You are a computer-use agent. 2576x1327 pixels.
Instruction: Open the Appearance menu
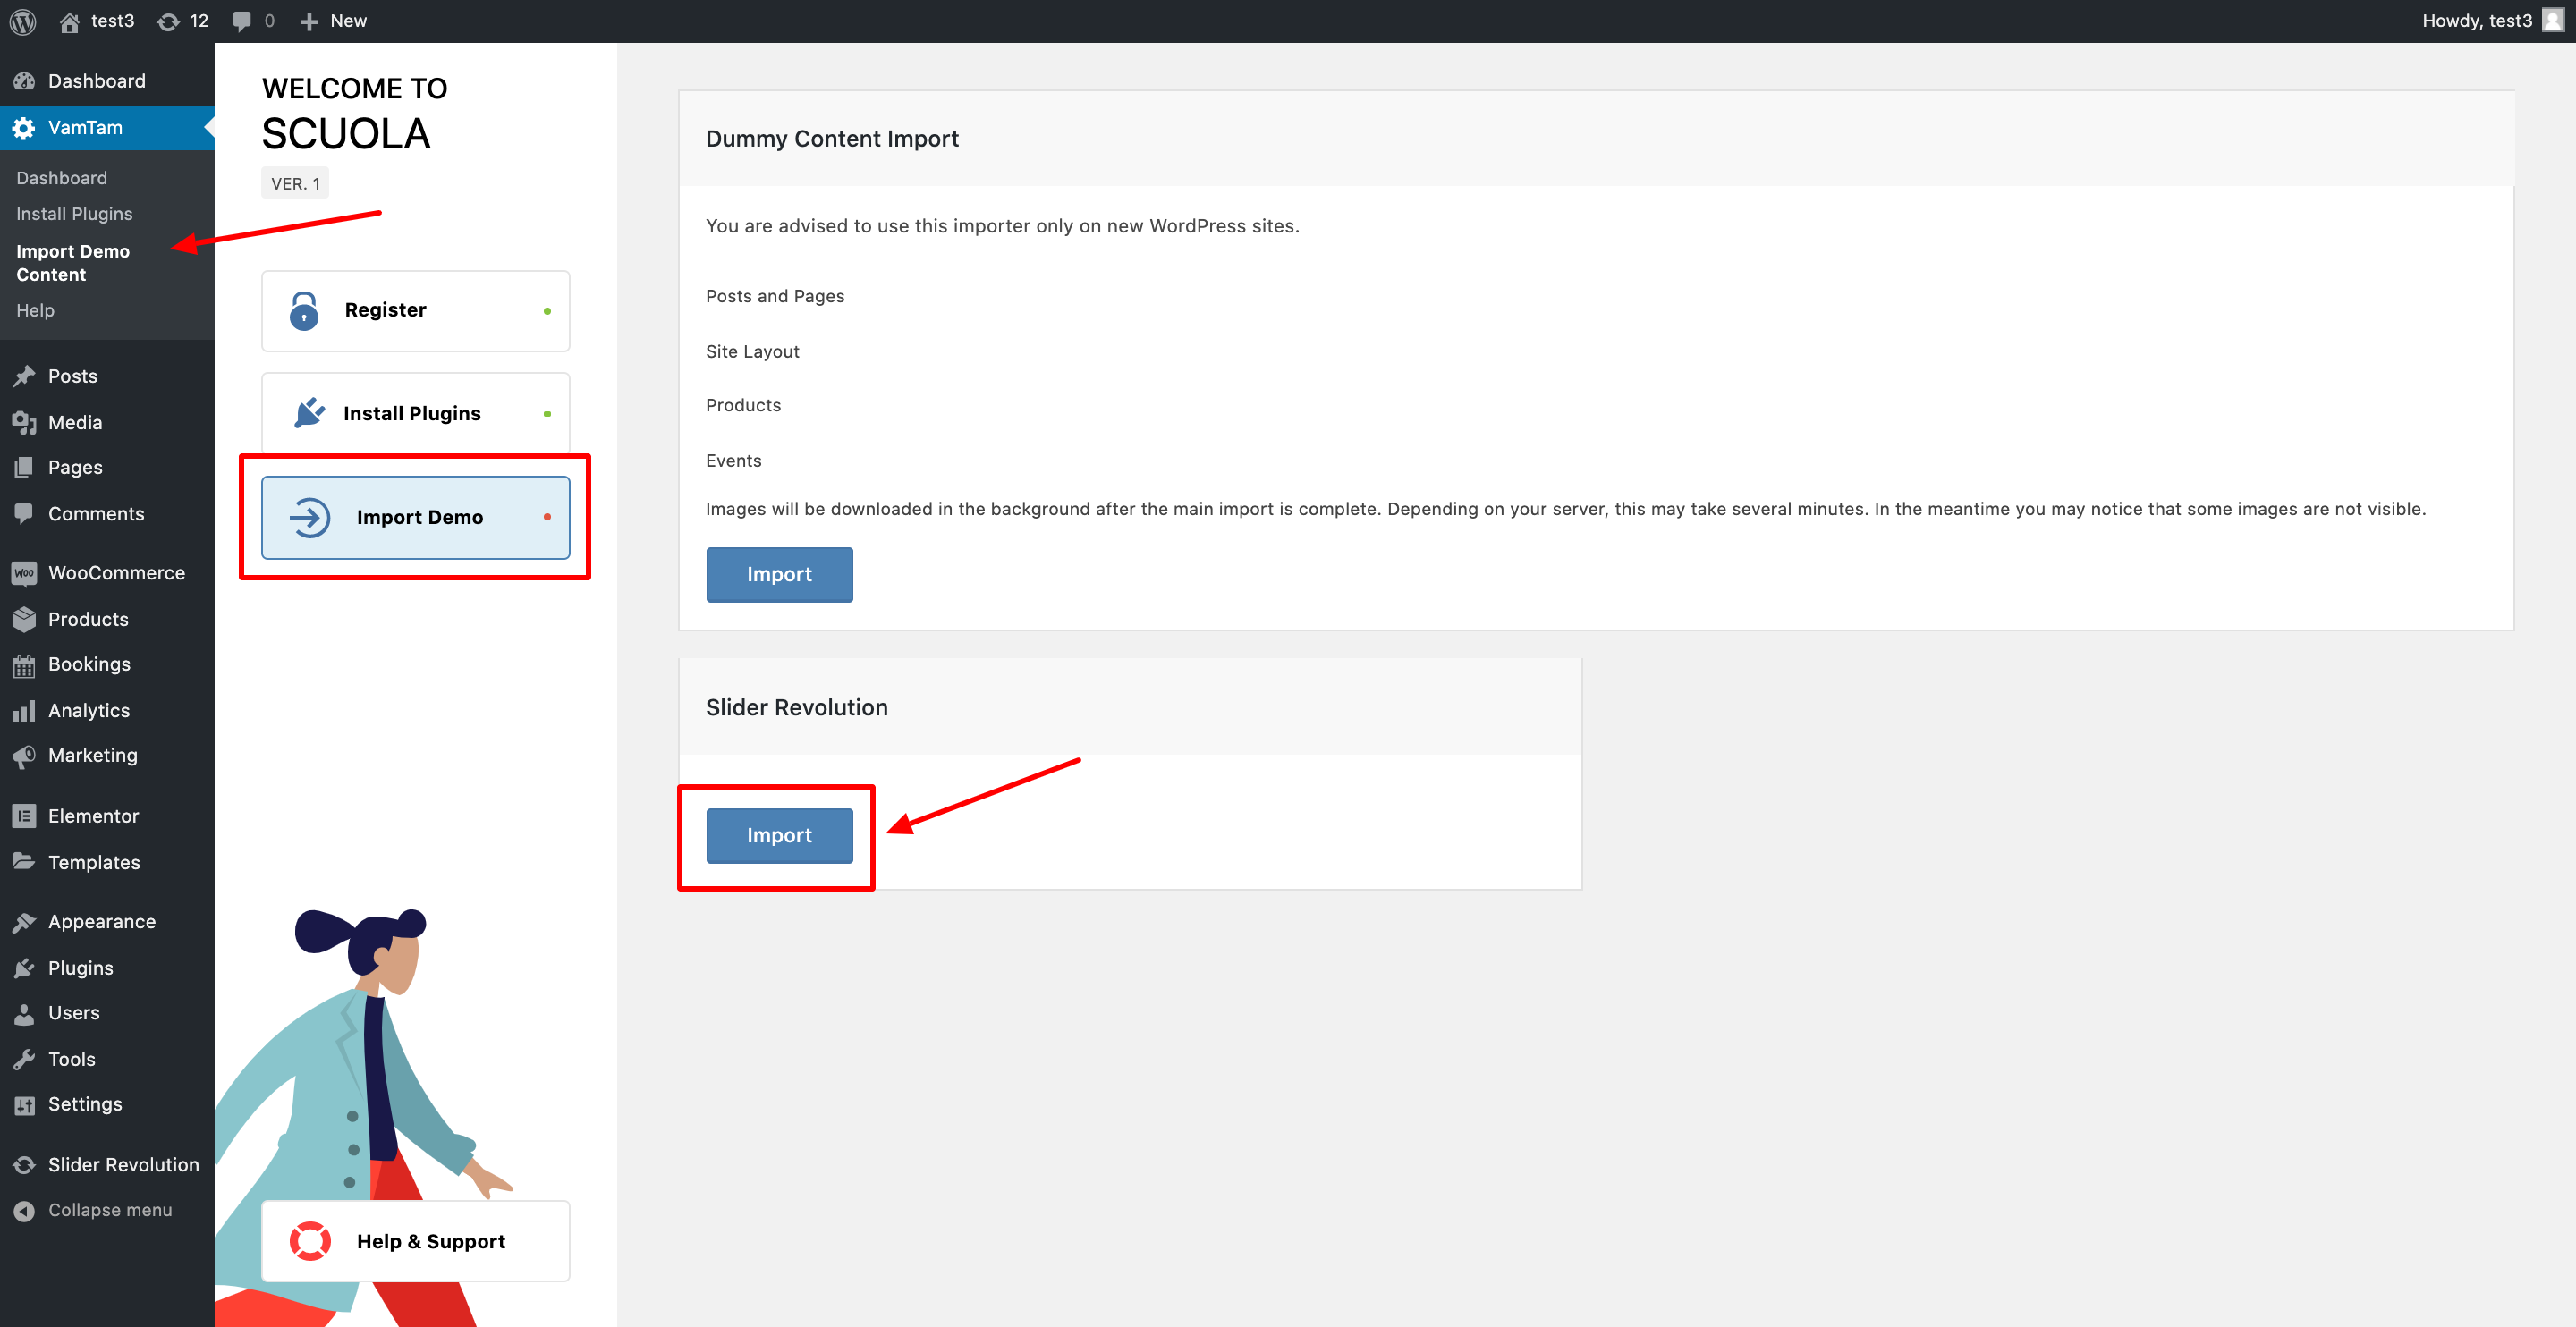pyautogui.click(x=101, y=922)
